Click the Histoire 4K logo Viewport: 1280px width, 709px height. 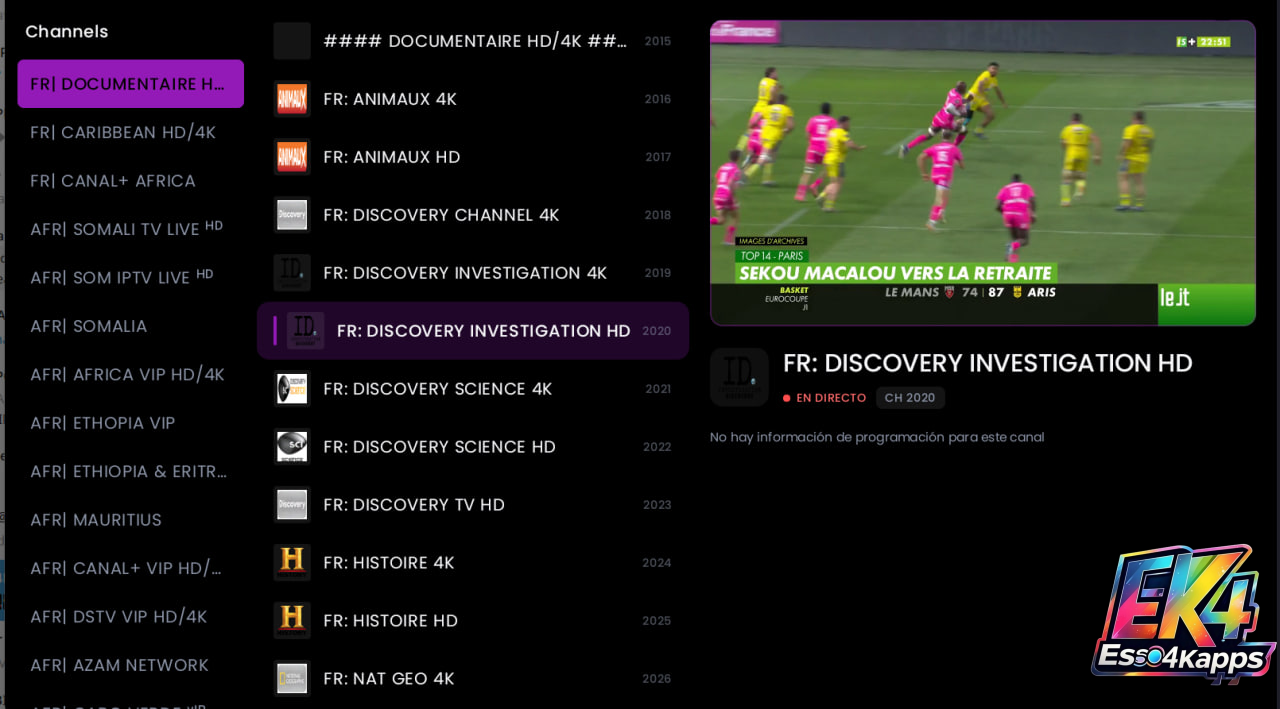(x=292, y=563)
